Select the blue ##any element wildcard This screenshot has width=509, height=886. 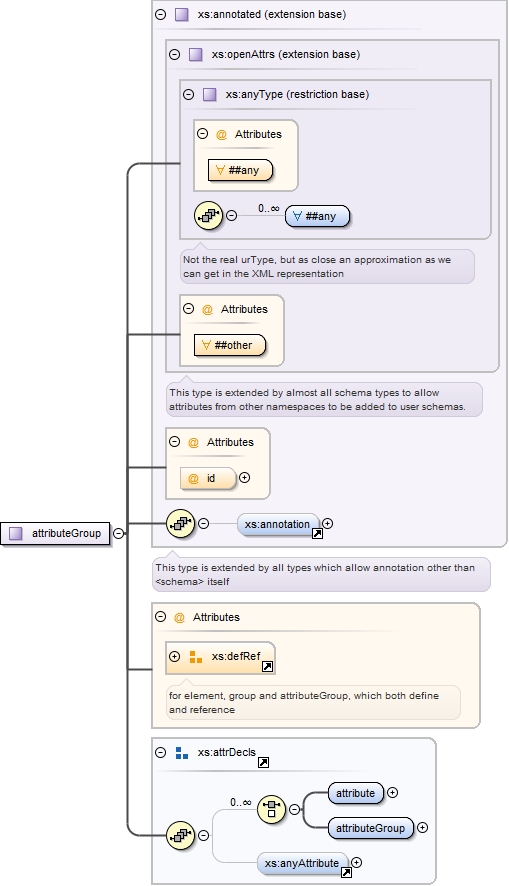point(317,216)
